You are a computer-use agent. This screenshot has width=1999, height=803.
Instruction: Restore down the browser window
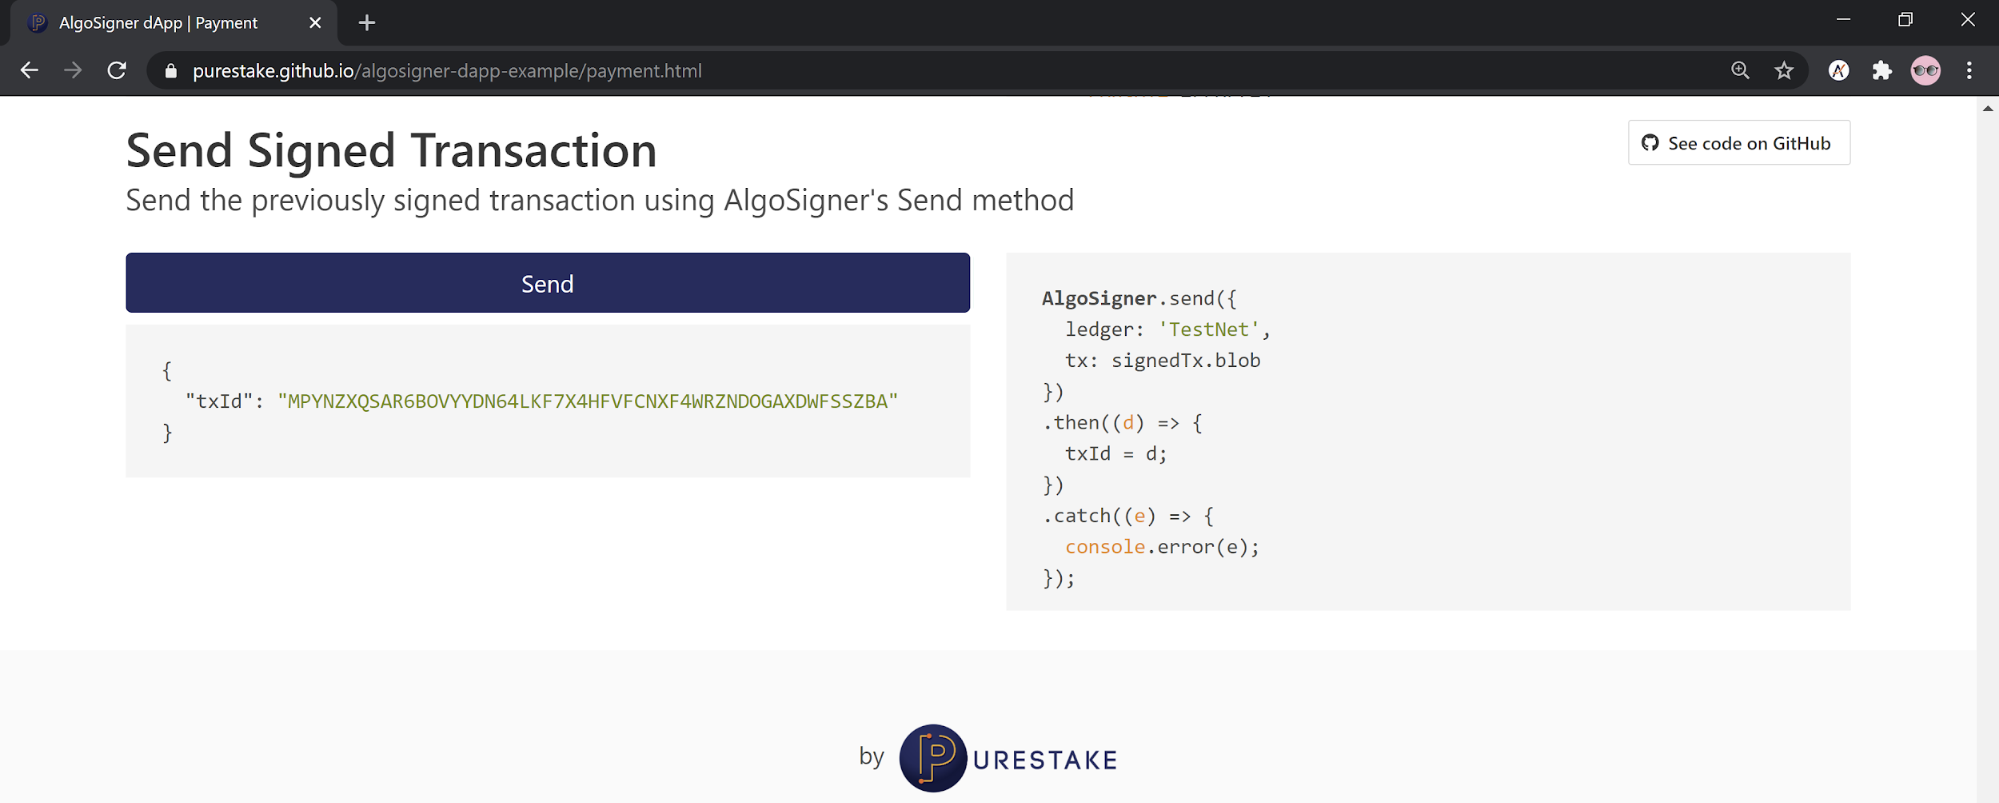pyautogui.click(x=1905, y=20)
